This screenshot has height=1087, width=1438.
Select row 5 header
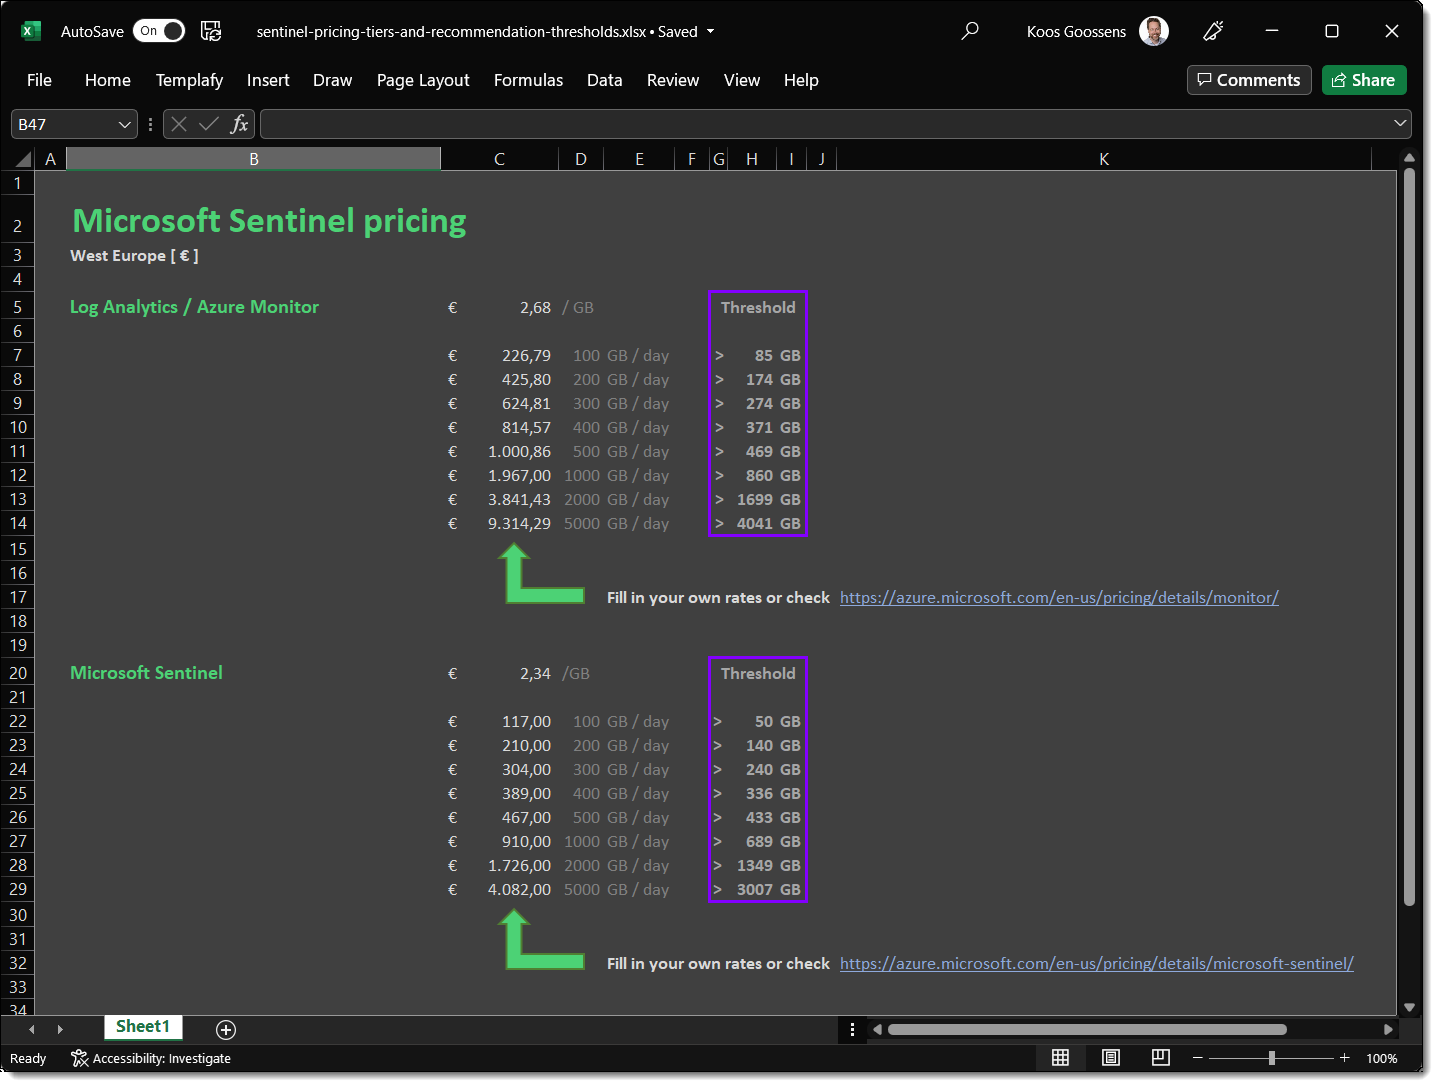click(17, 307)
